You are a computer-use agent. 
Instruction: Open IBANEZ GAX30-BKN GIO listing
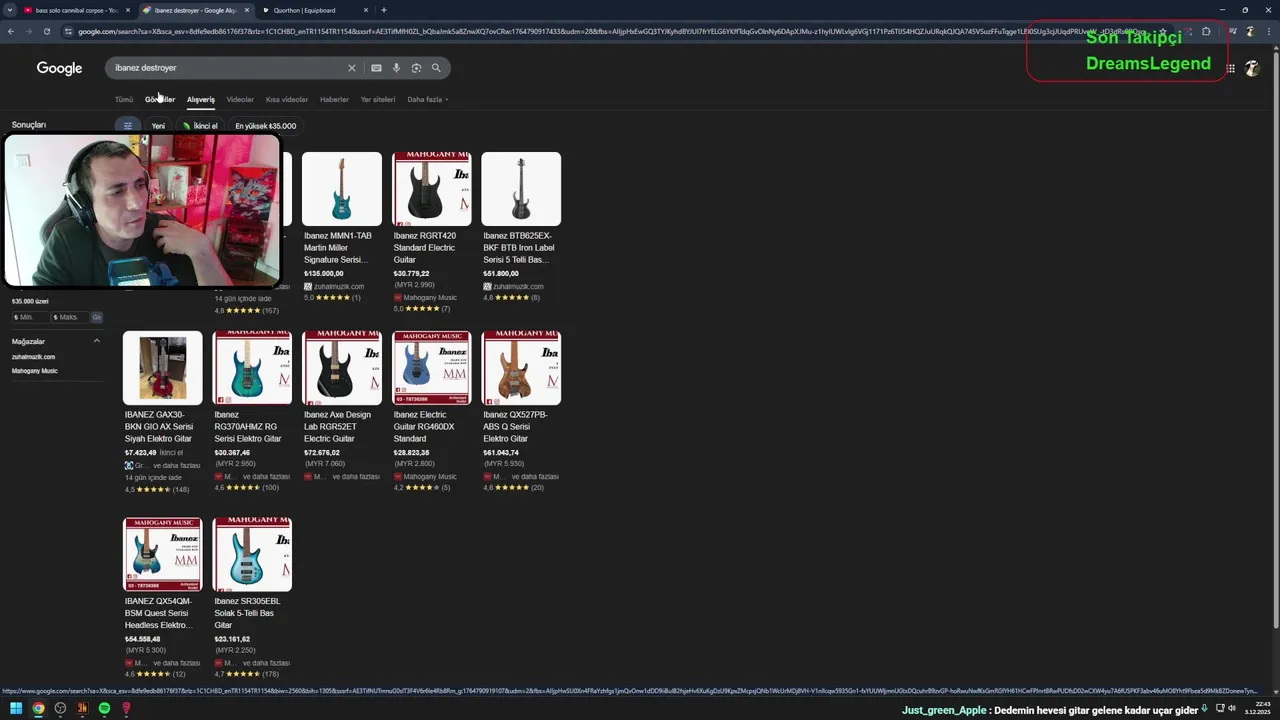point(162,412)
